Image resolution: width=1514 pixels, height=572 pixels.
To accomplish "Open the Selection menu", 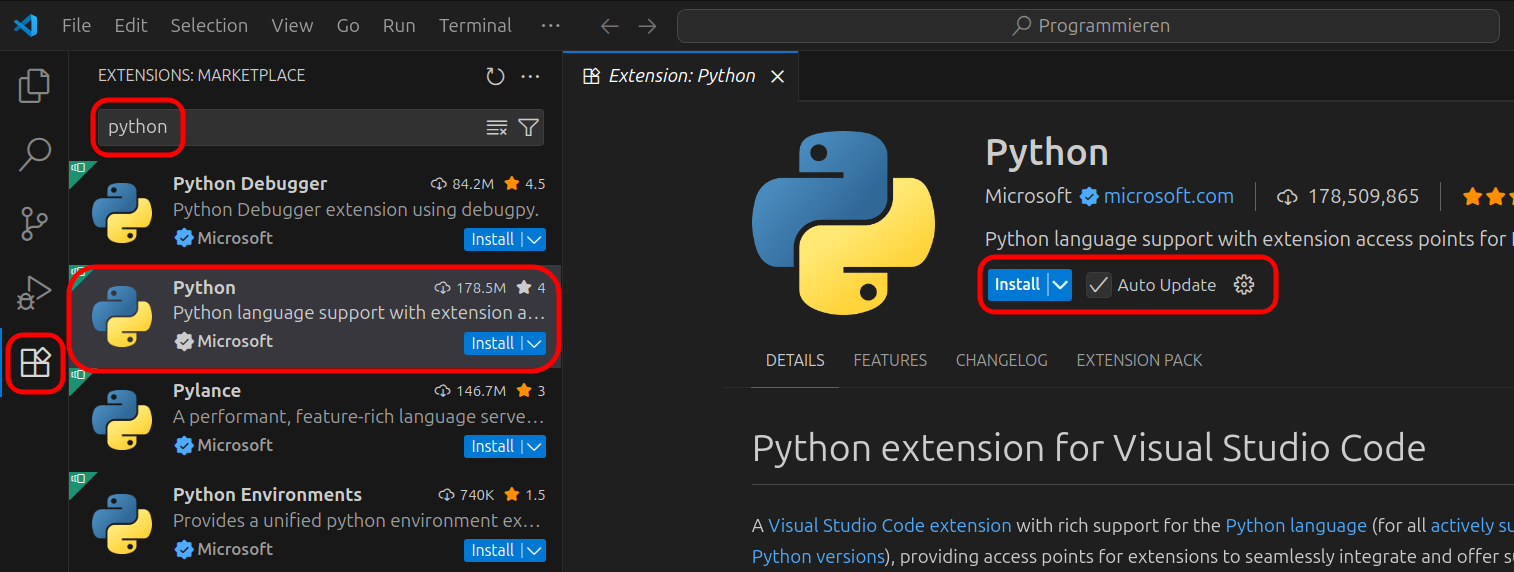I will tap(209, 26).
